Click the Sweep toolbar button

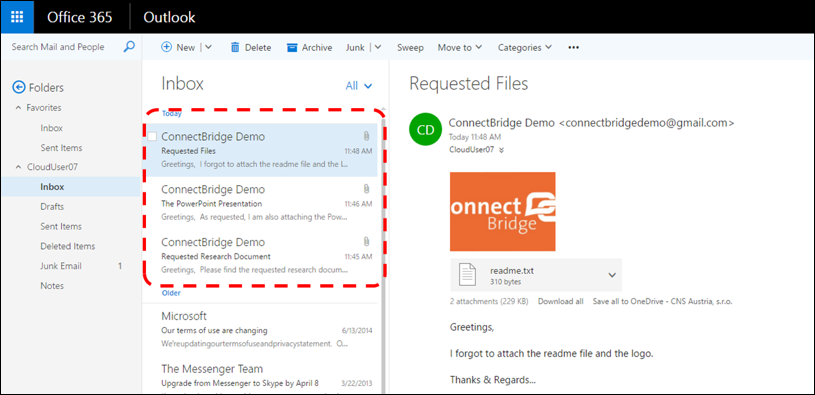point(410,47)
